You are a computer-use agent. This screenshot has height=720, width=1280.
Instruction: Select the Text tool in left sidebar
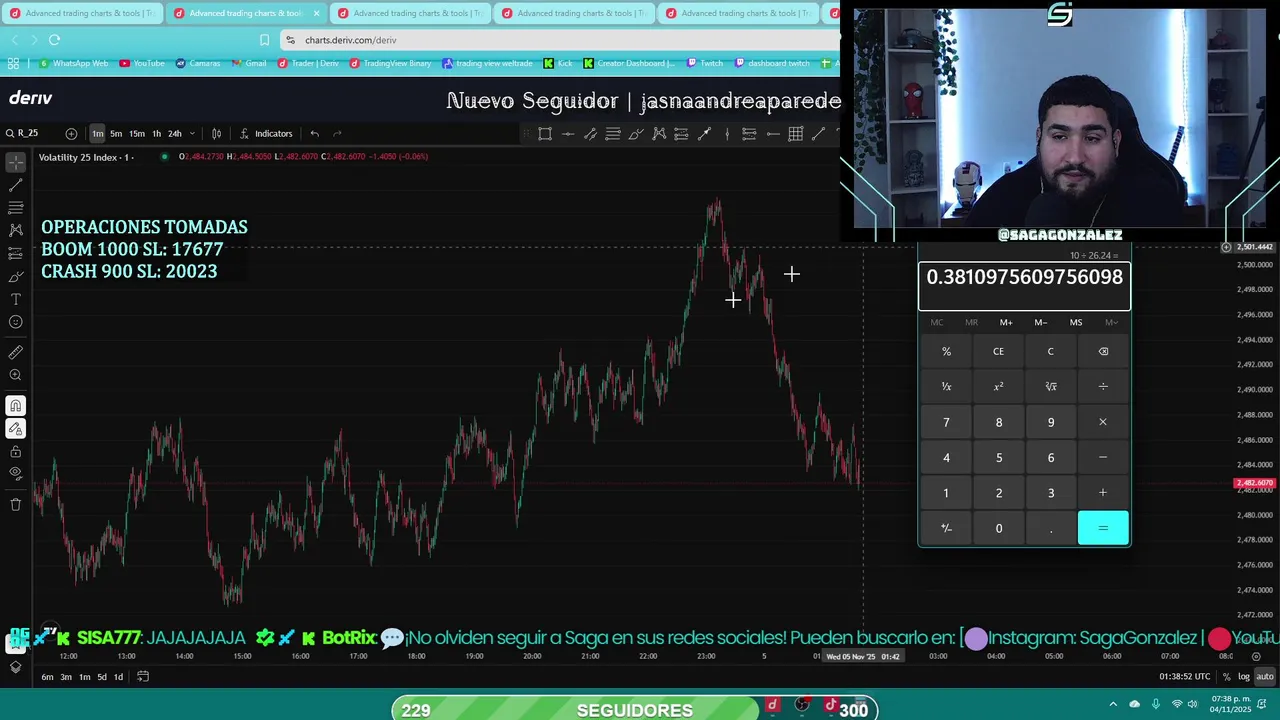tap(15, 300)
